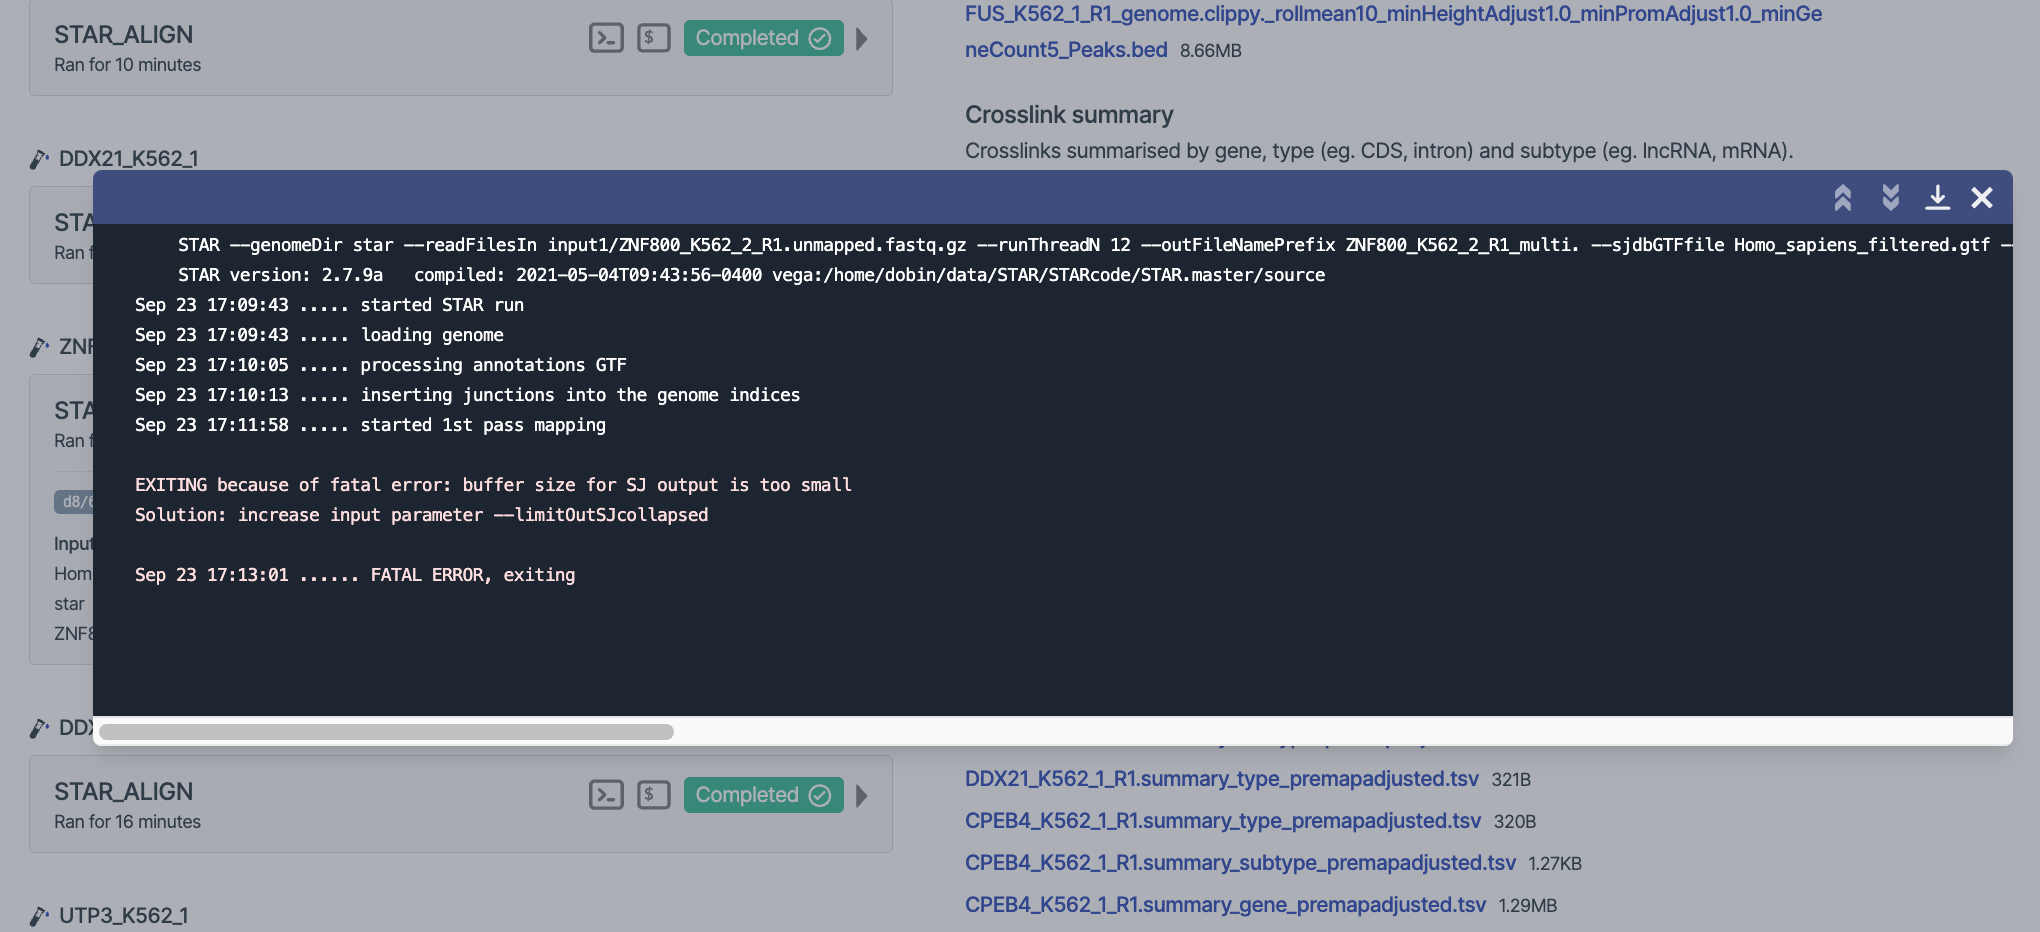Screen dimensions: 2040x932
Task: Open DDX21_K562_1_R1.summary_type_premapadjusted.tsv
Action: [1221, 779]
